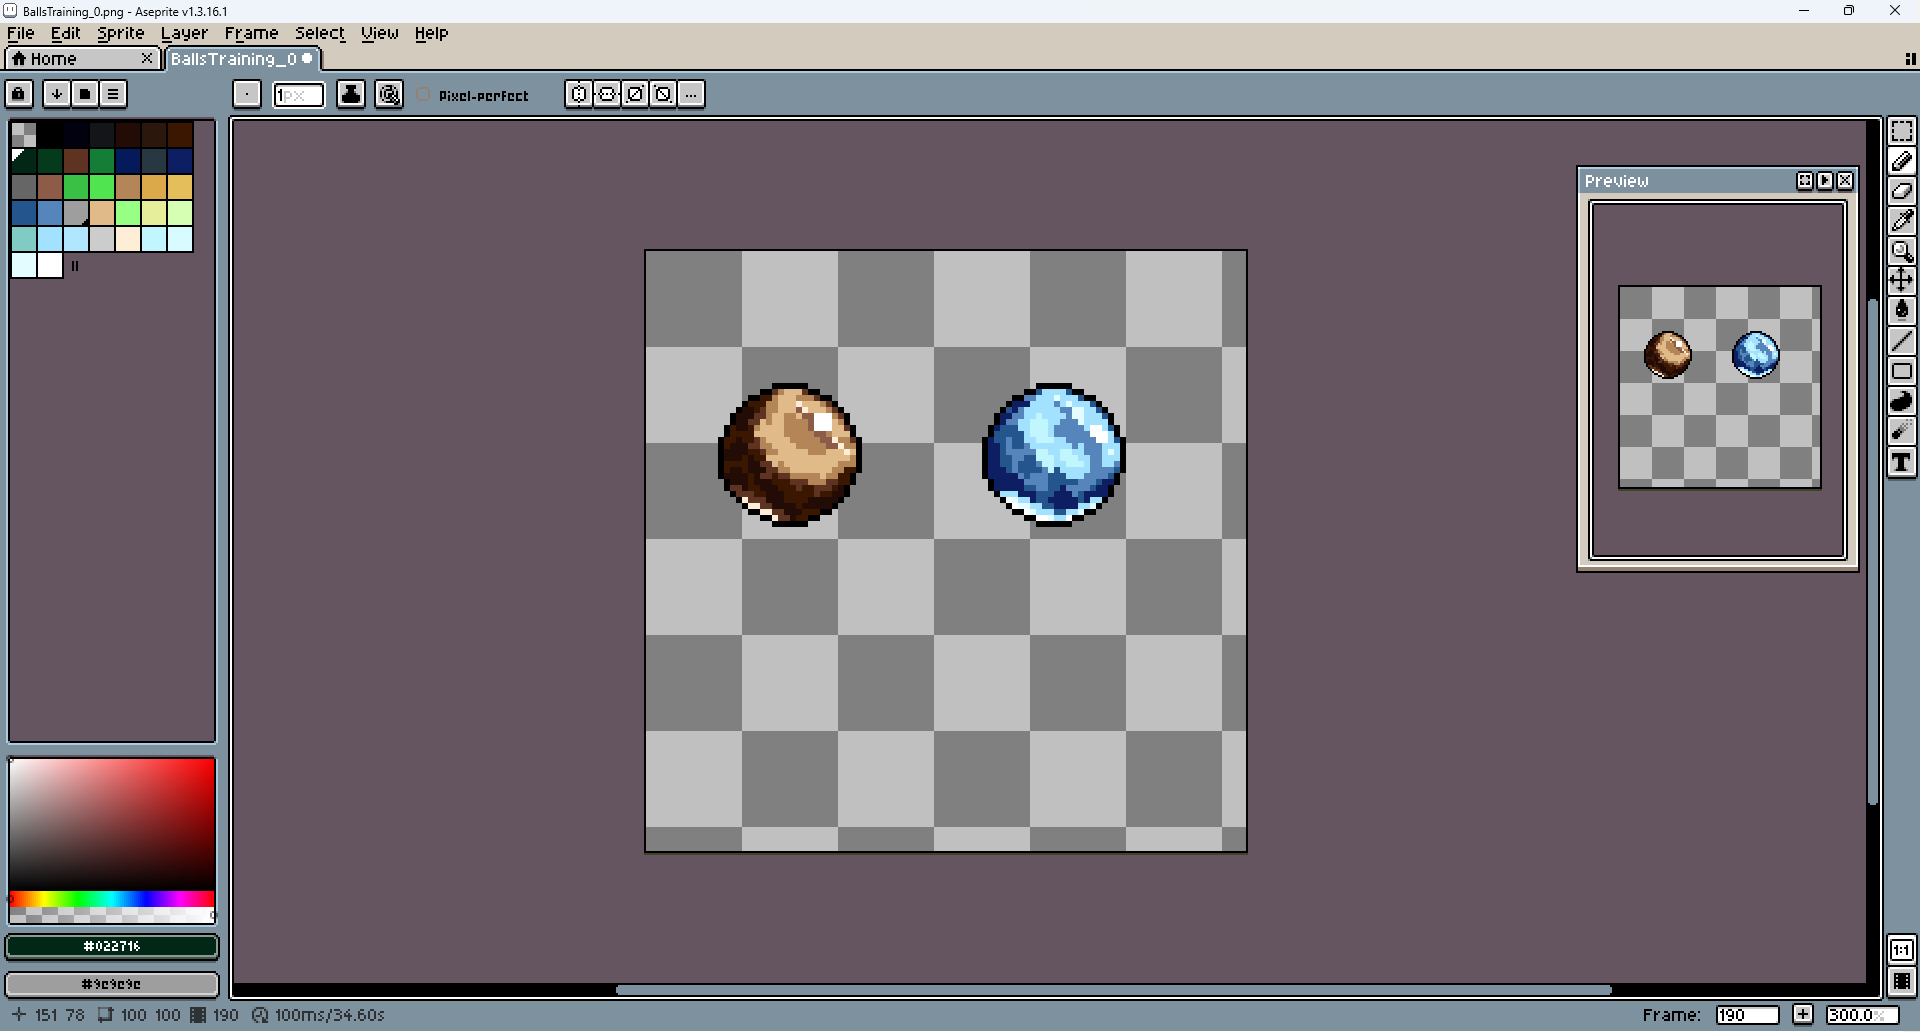Click the Frame number input field

click(1746, 1015)
